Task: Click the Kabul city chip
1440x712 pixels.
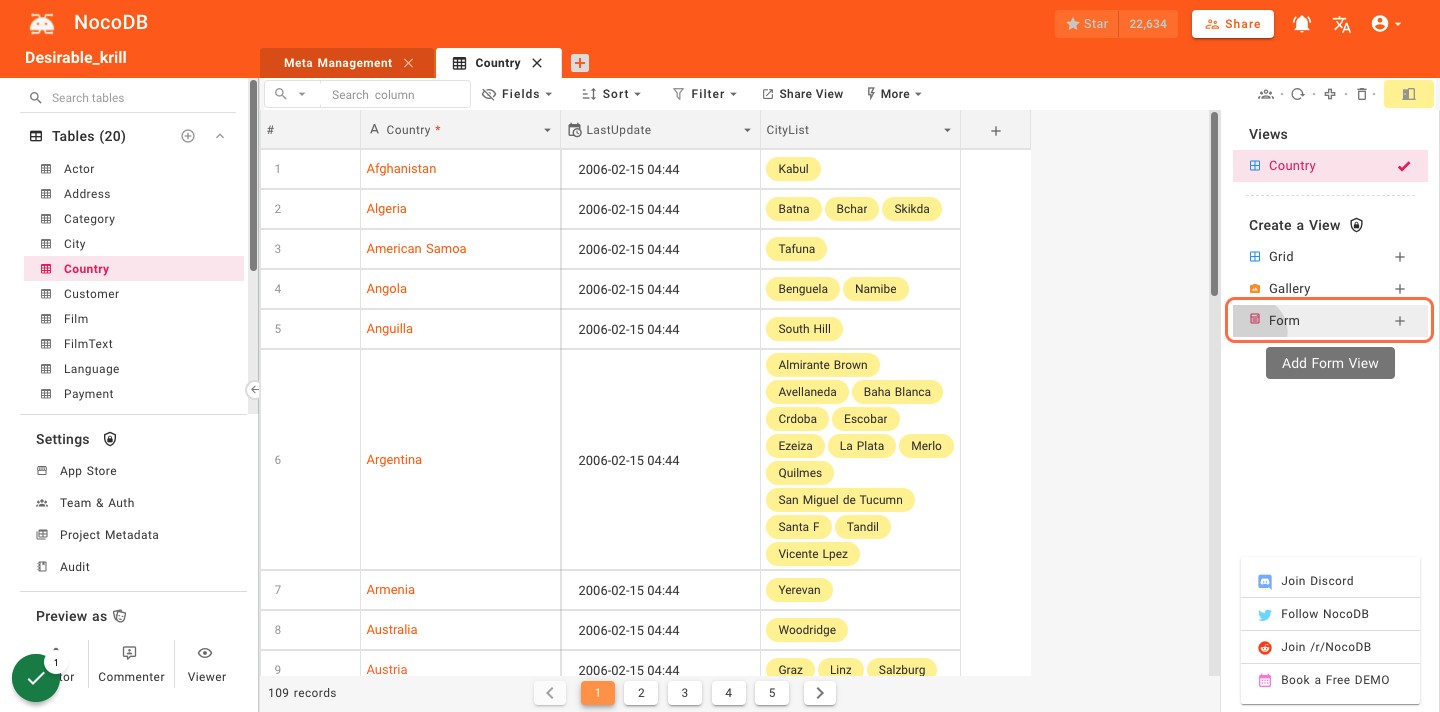Action: (x=793, y=169)
